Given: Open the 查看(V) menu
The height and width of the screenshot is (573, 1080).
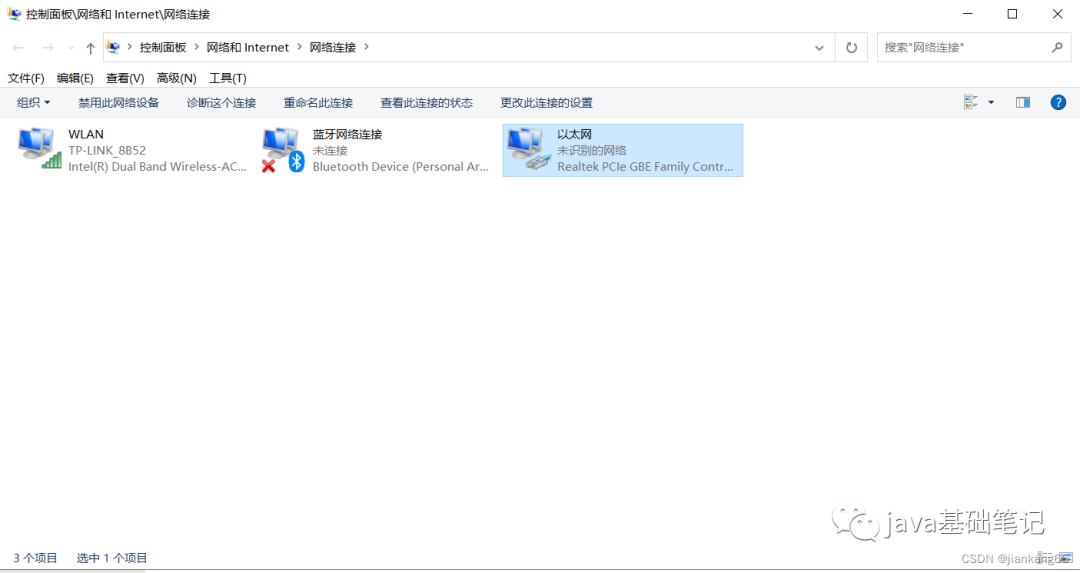Looking at the screenshot, I should [125, 78].
